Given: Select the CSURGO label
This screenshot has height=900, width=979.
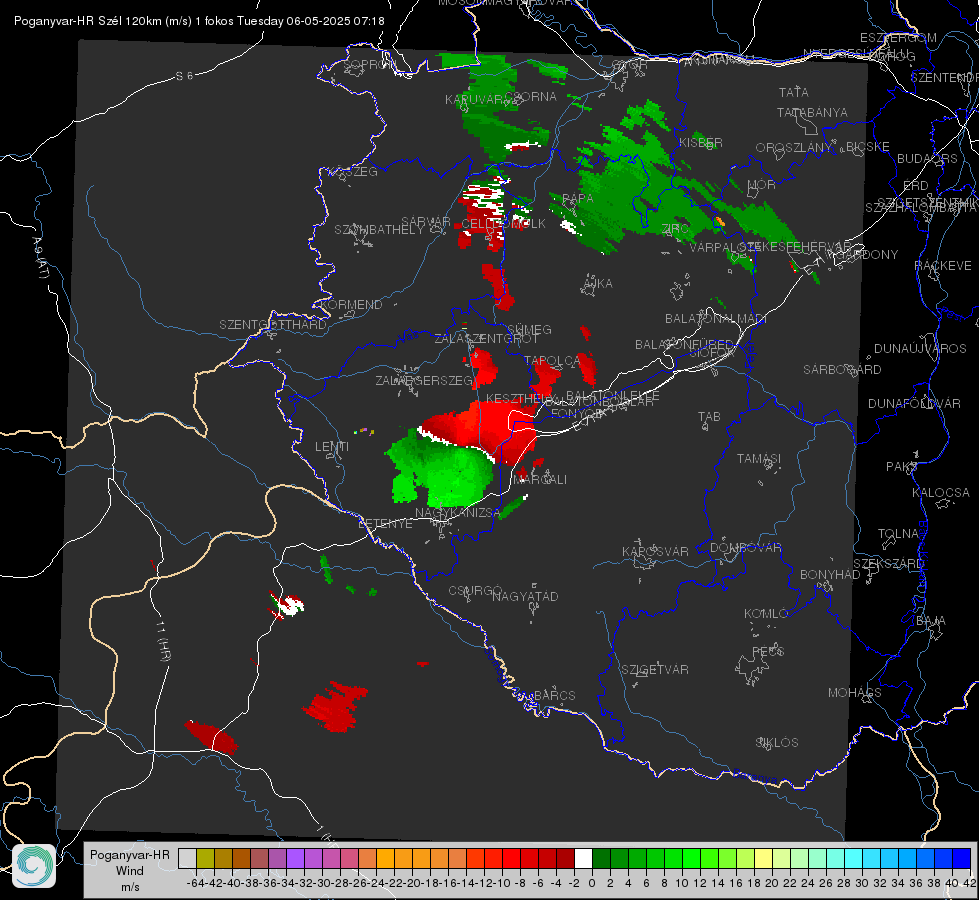Looking at the screenshot, I should tap(475, 590).
